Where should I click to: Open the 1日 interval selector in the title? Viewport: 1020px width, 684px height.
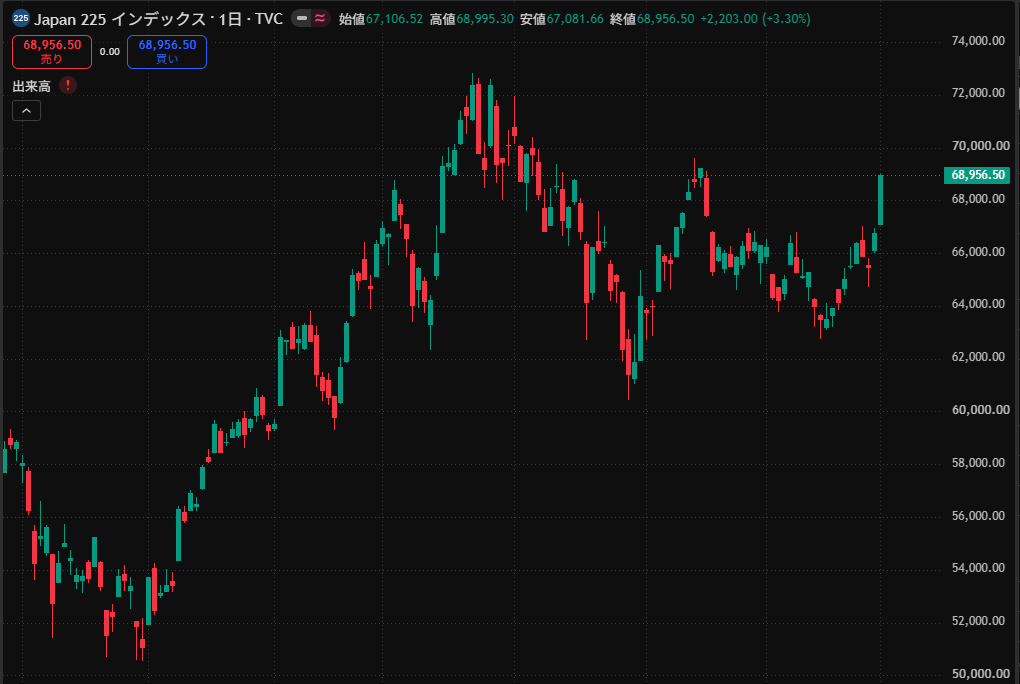(x=230, y=19)
